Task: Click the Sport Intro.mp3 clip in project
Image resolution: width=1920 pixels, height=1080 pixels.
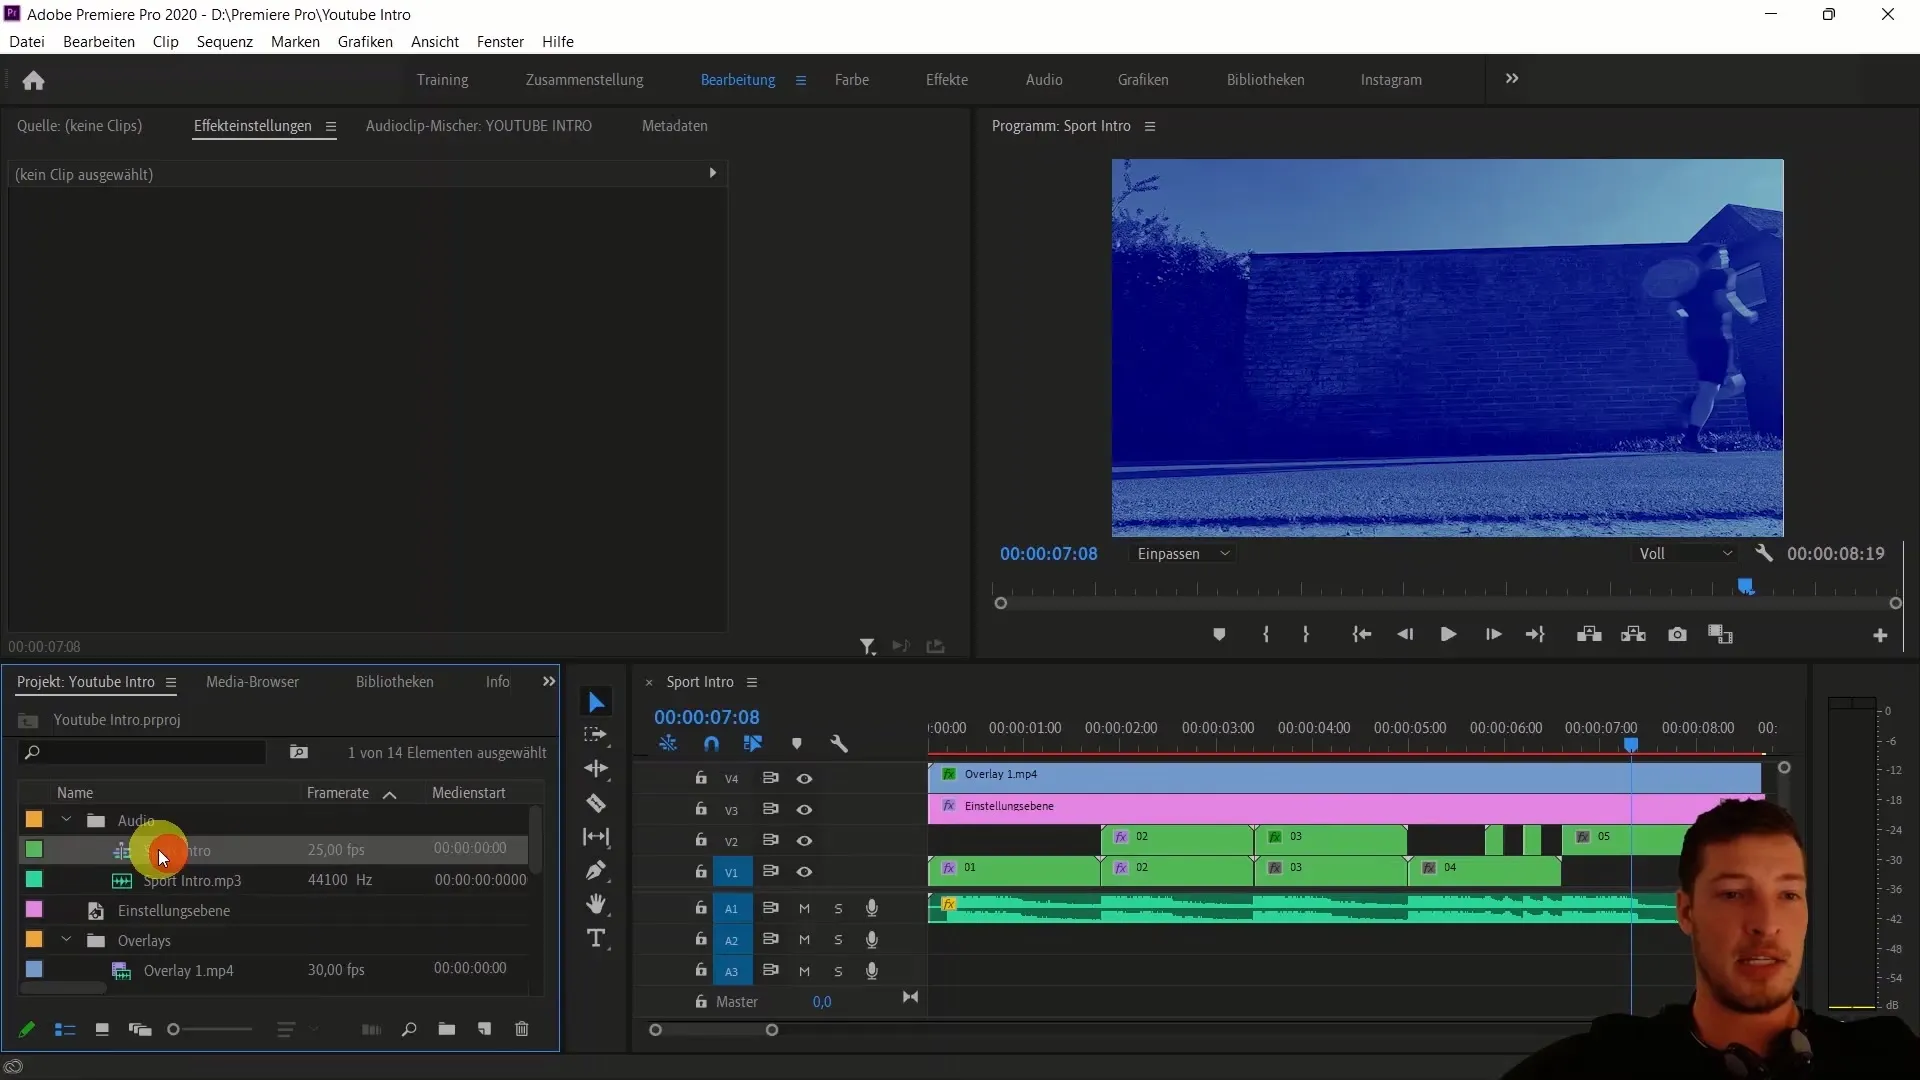Action: (x=193, y=881)
